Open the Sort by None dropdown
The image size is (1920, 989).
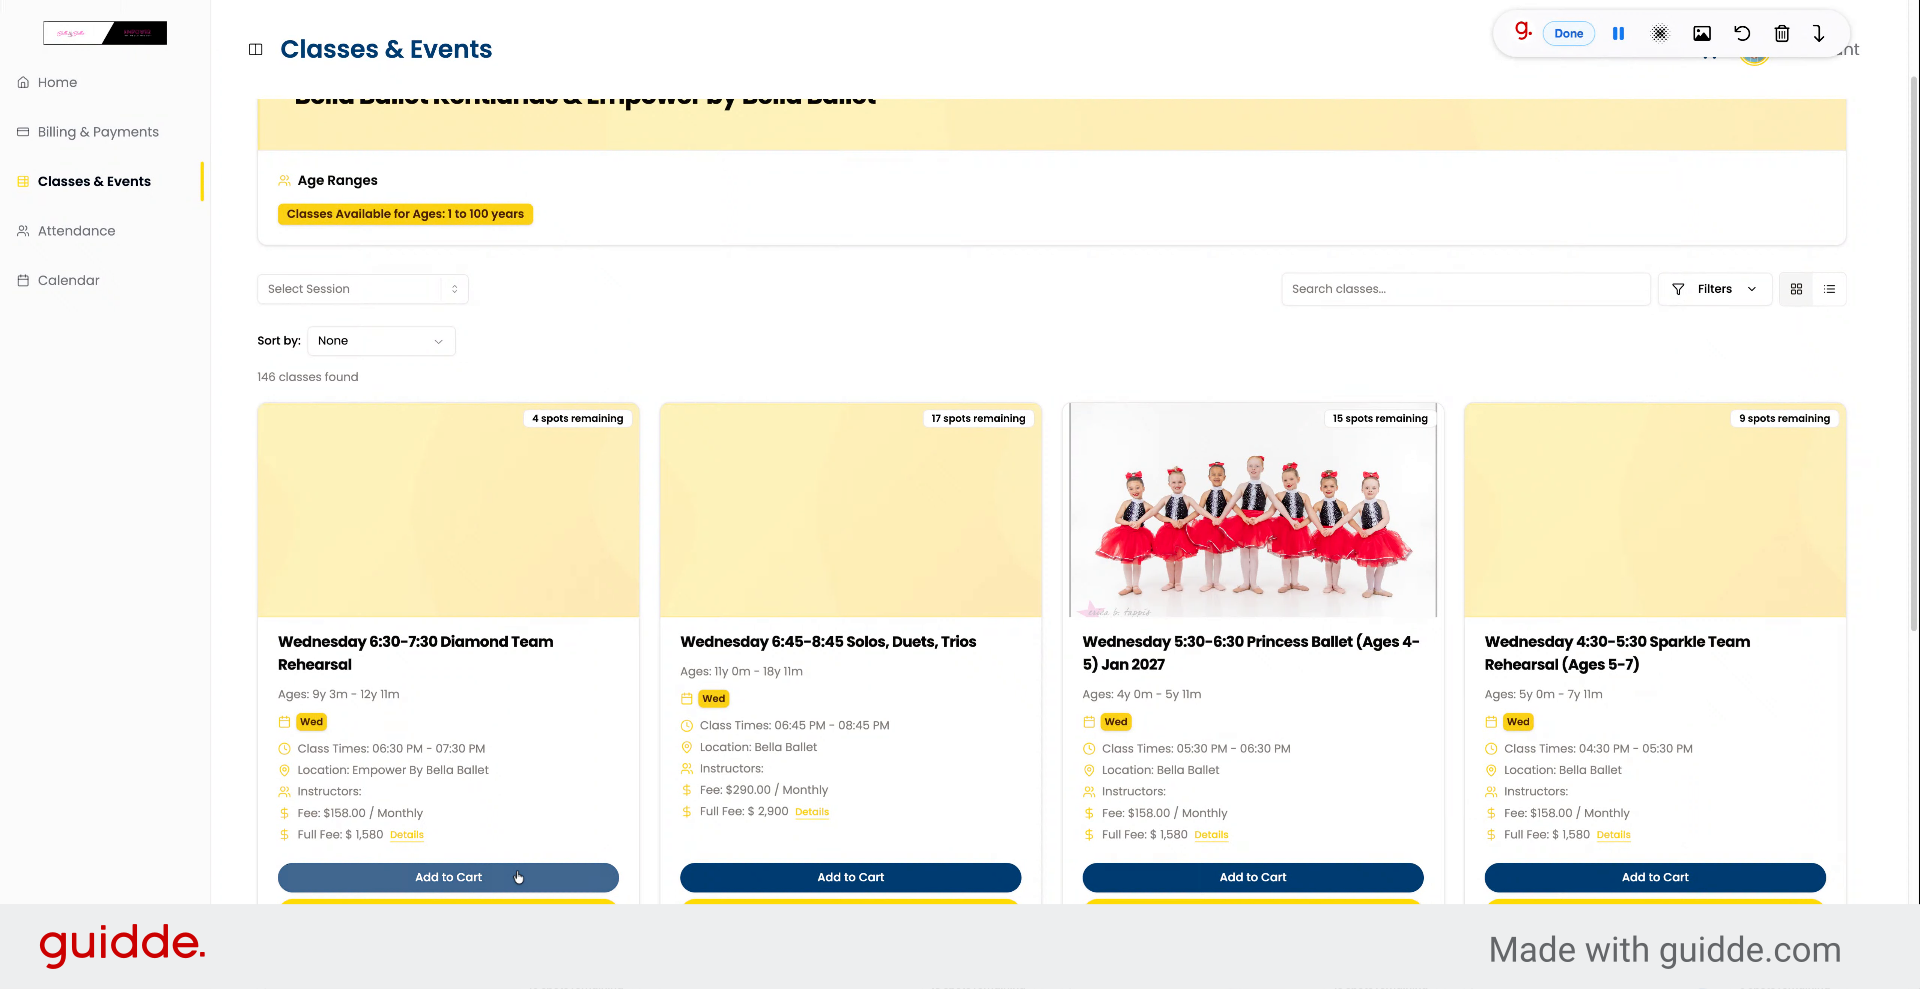(x=381, y=341)
